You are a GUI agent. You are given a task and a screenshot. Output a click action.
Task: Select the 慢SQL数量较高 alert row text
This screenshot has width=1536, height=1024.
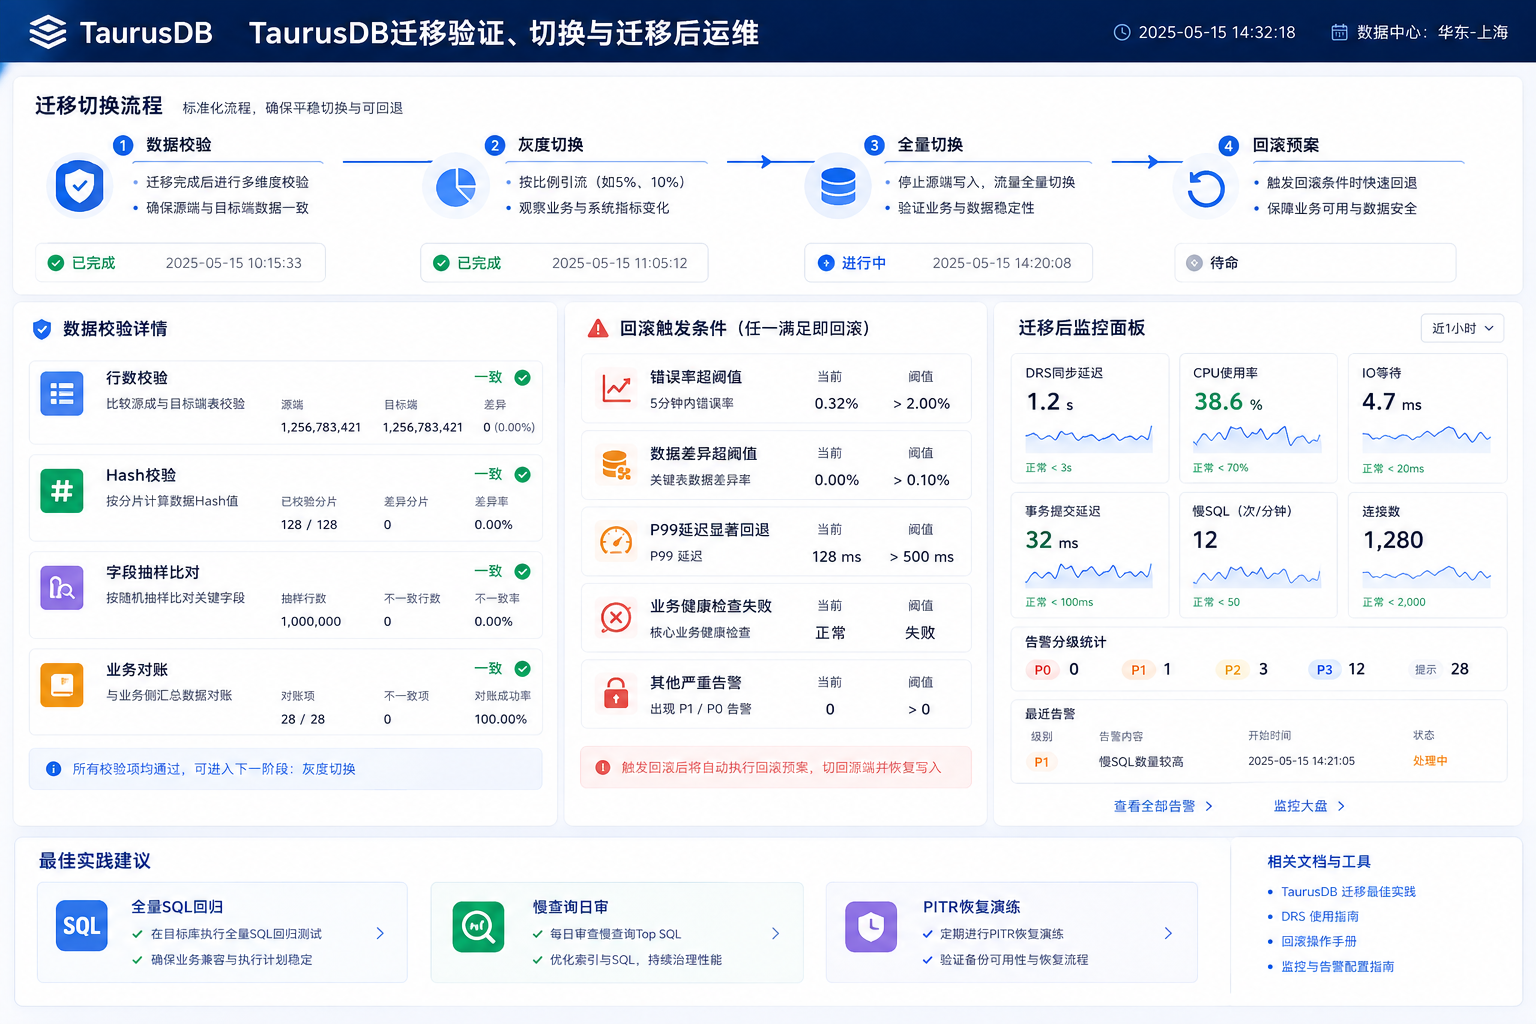[x=1141, y=762]
